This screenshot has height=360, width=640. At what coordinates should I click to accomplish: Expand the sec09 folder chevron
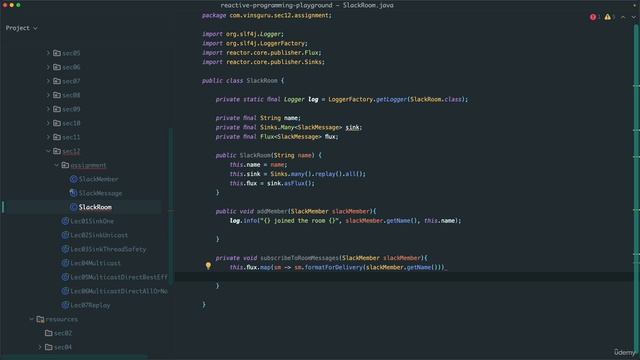pos(48,109)
